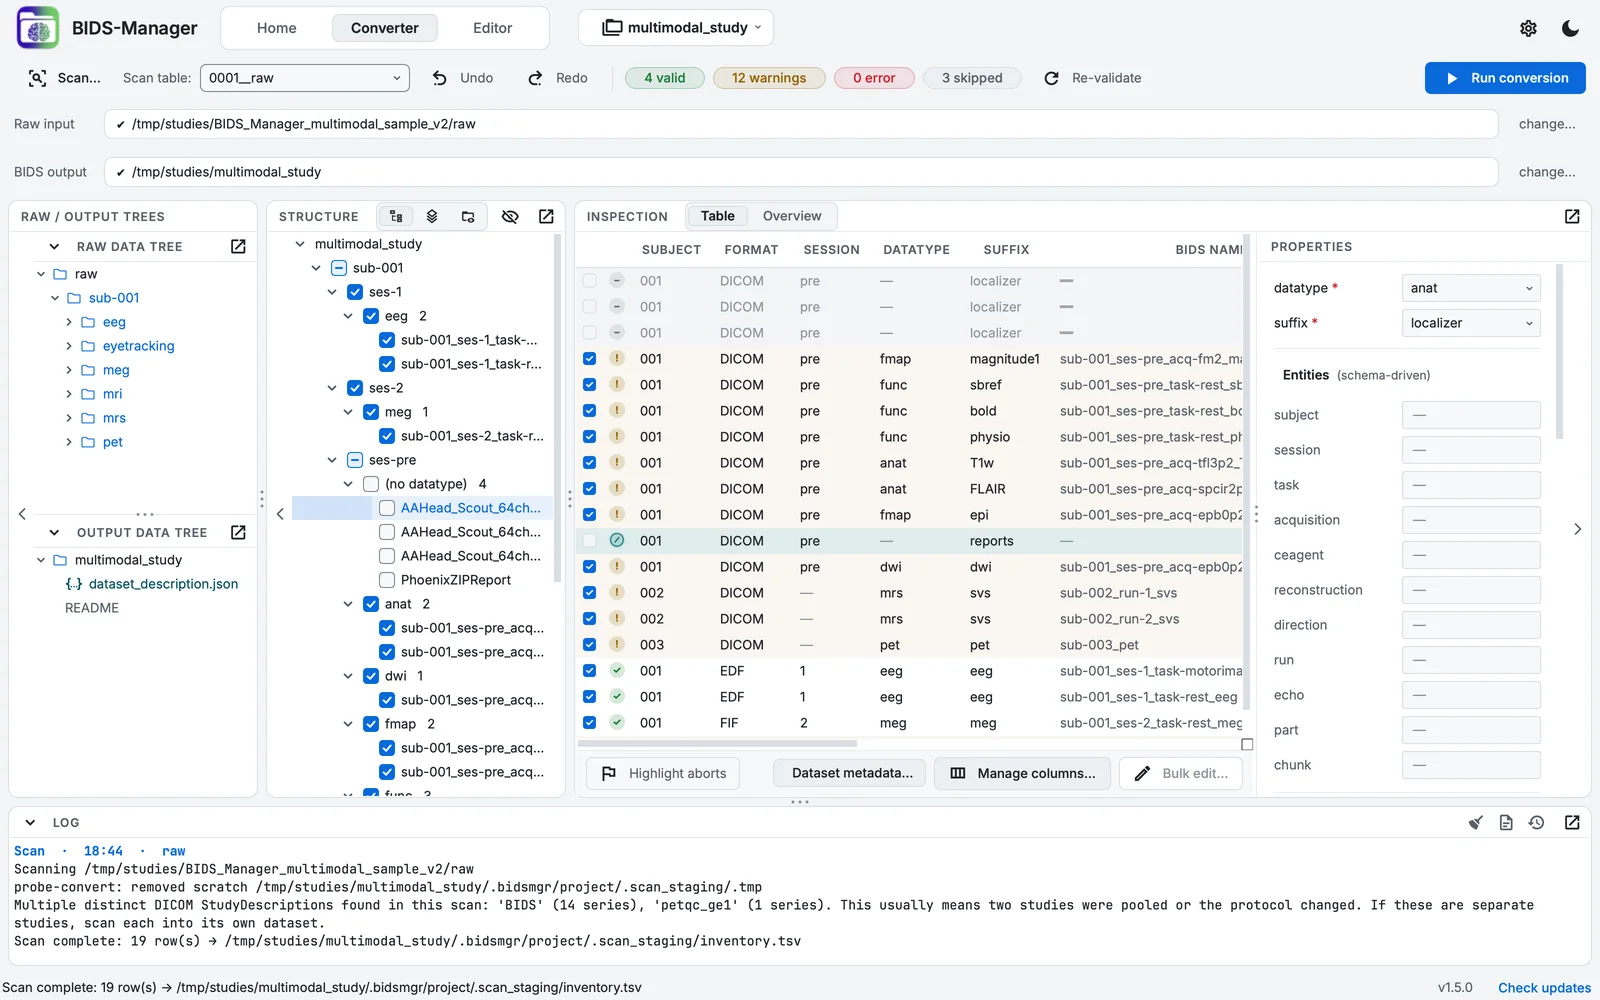Screen dimensions: 1600x1000
Task: Click the inspection table horizontal scrollbar
Action: (718, 744)
